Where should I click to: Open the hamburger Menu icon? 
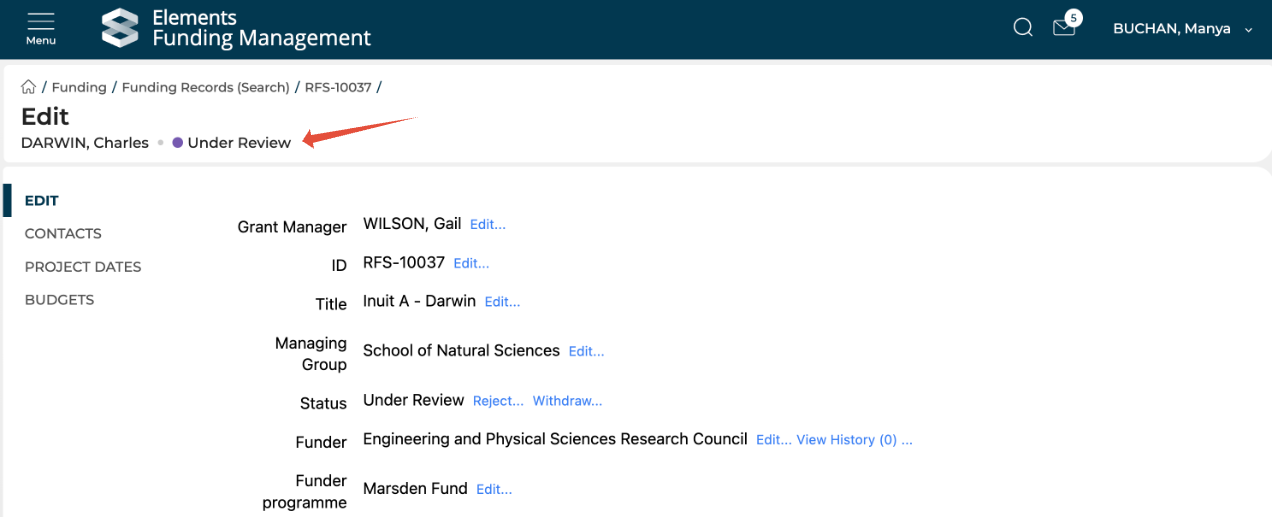point(41,27)
